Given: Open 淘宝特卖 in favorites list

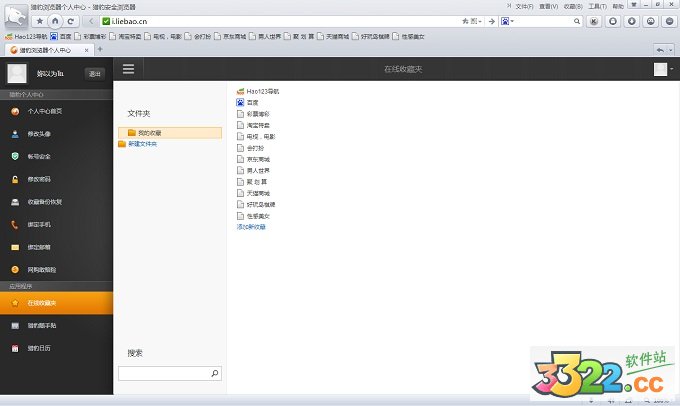Looking at the screenshot, I should [253, 125].
